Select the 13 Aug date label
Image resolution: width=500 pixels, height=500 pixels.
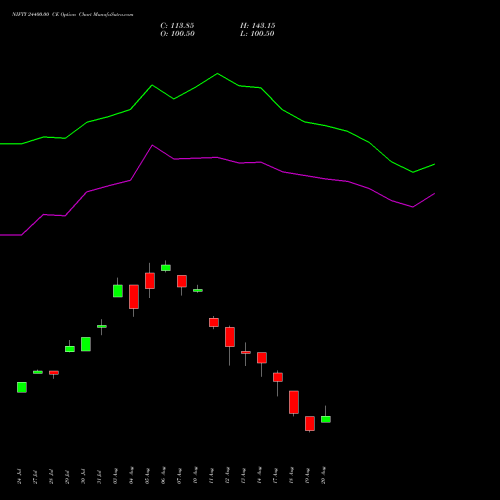tap(243, 476)
